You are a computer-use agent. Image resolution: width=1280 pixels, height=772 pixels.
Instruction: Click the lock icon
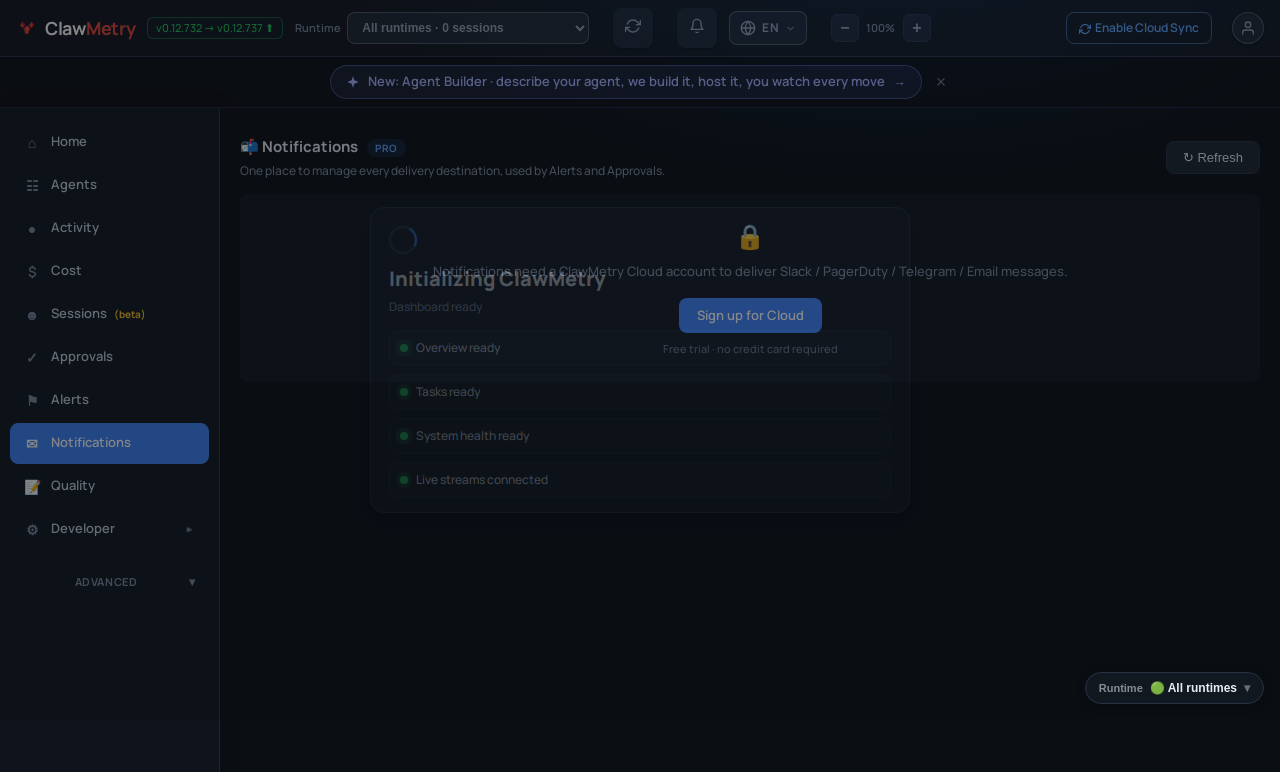(x=750, y=237)
